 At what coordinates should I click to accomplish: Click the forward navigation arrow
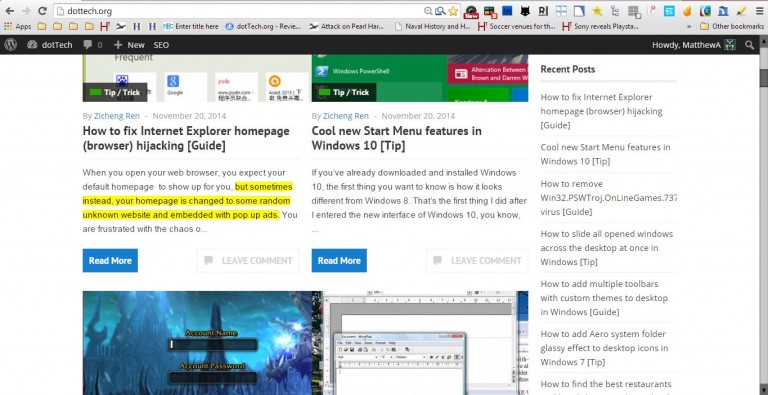point(26,11)
